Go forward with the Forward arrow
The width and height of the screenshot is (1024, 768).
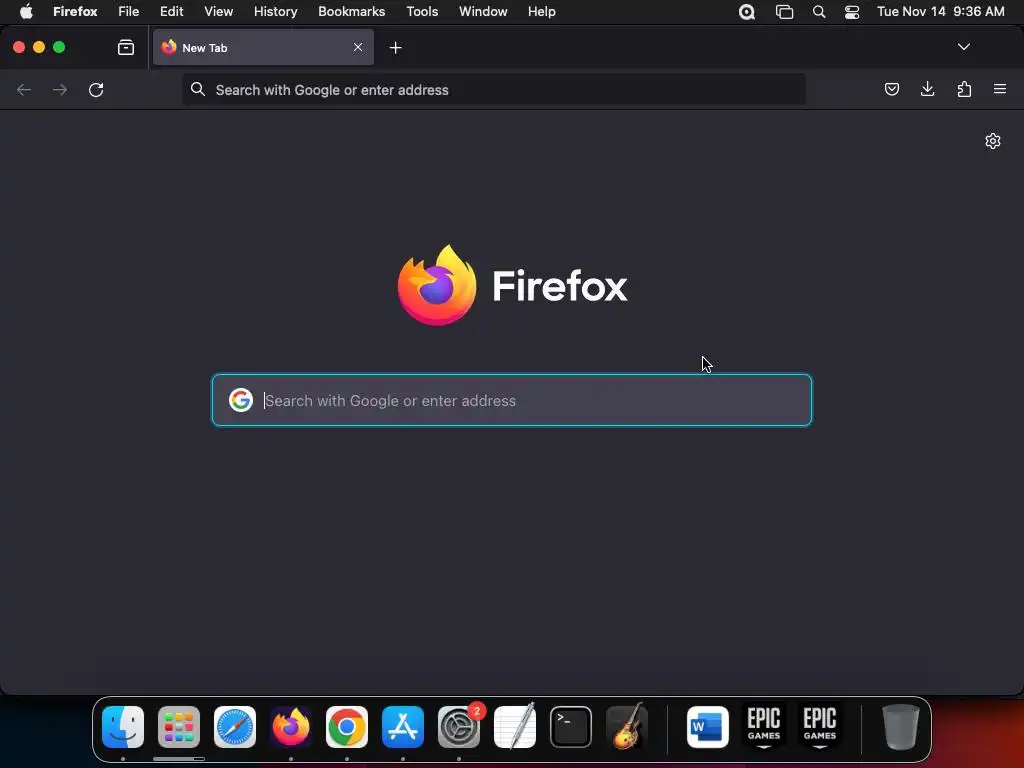(x=60, y=89)
